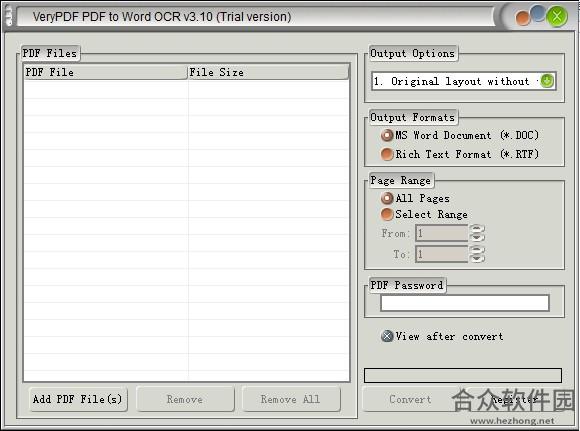The image size is (580, 431).
Task: Click the To page number field
Action: pyautogui.click(x=442, y=254)
